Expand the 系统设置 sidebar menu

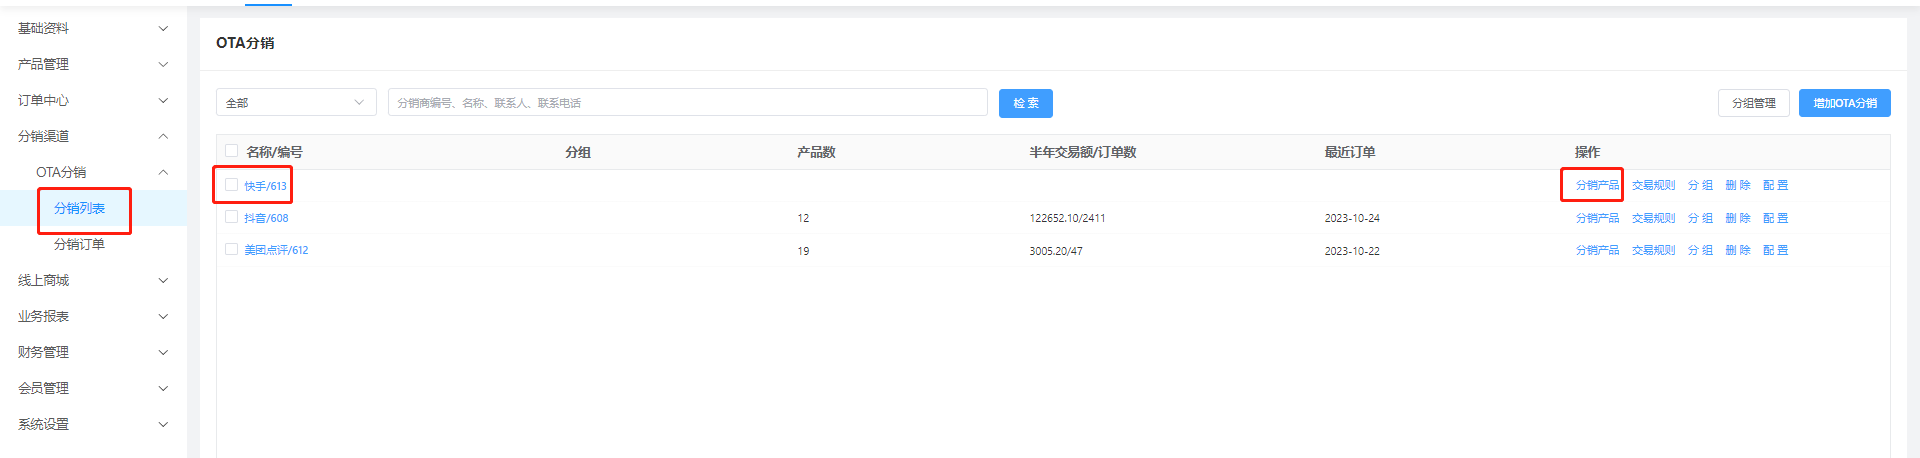click(x=92, y=424)
